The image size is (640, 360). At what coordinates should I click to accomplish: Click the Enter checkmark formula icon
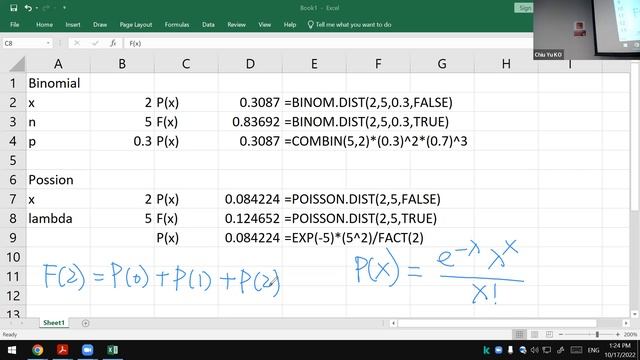click(x=95, y=43)
